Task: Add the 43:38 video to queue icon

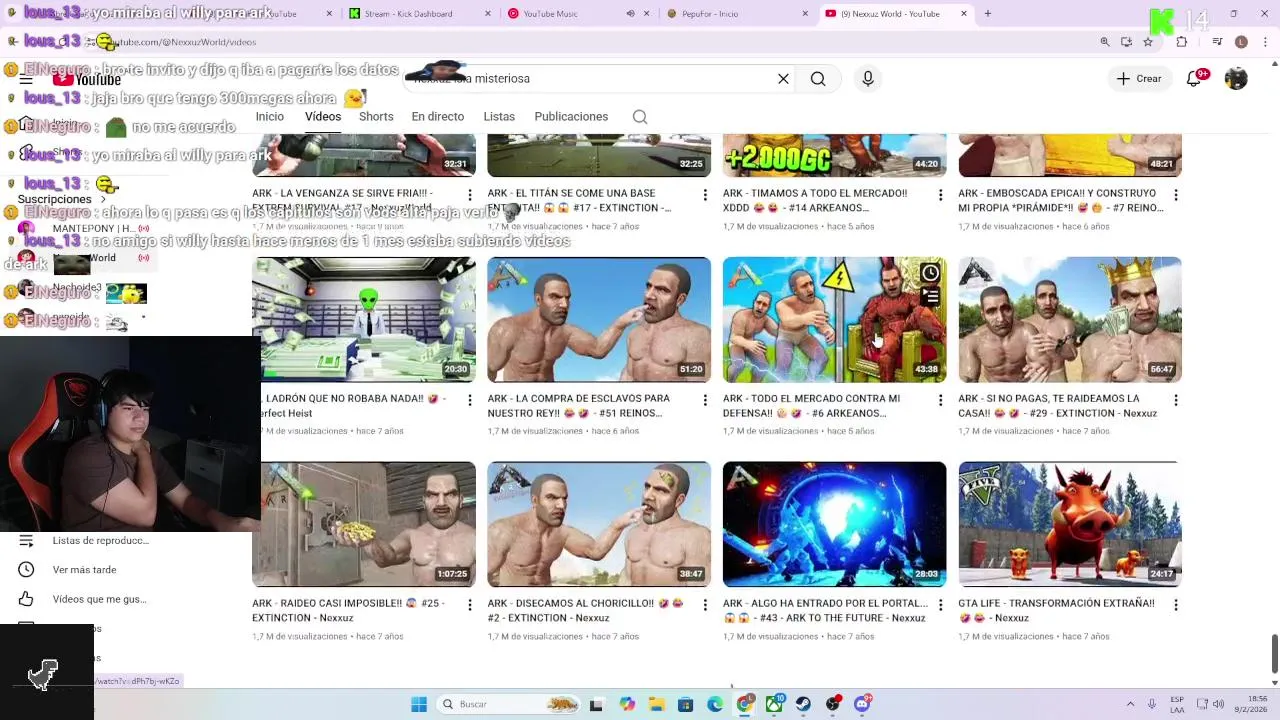Action: click(930, 296)
